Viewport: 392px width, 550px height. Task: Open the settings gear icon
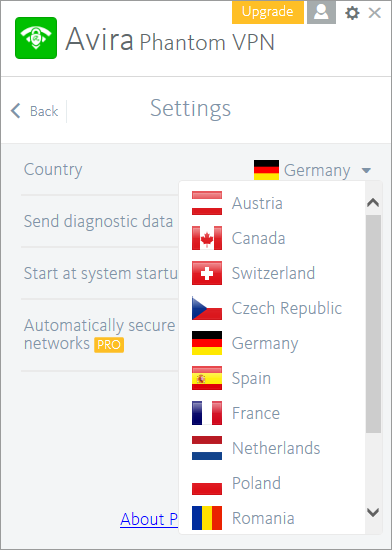(x=352, y=13)
